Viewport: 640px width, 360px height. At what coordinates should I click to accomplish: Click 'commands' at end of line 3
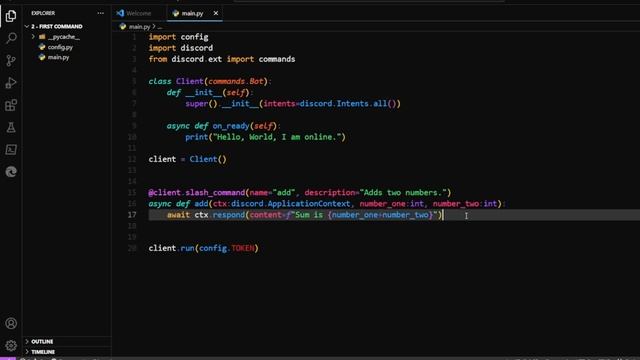(x=277, y=59)
